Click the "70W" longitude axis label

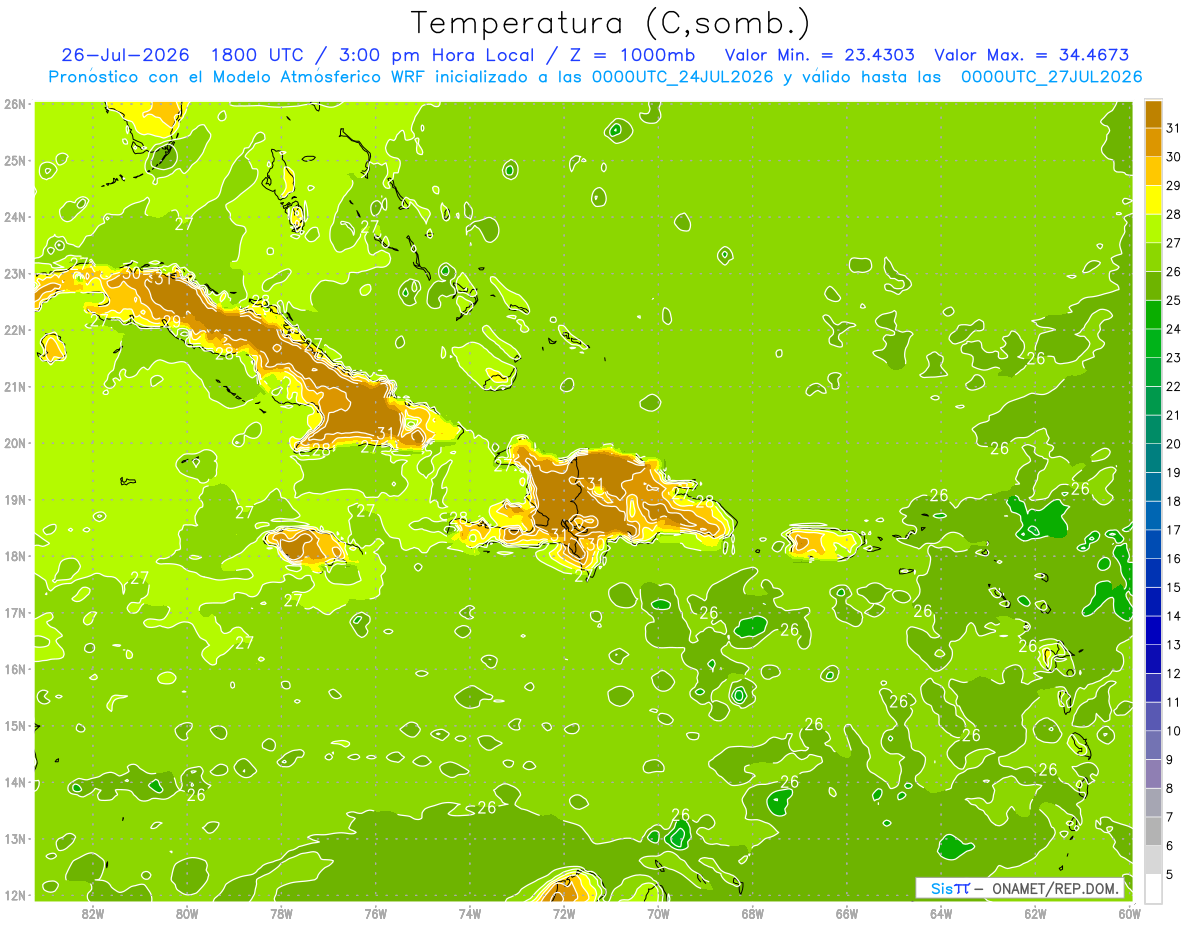coord(658,912)
